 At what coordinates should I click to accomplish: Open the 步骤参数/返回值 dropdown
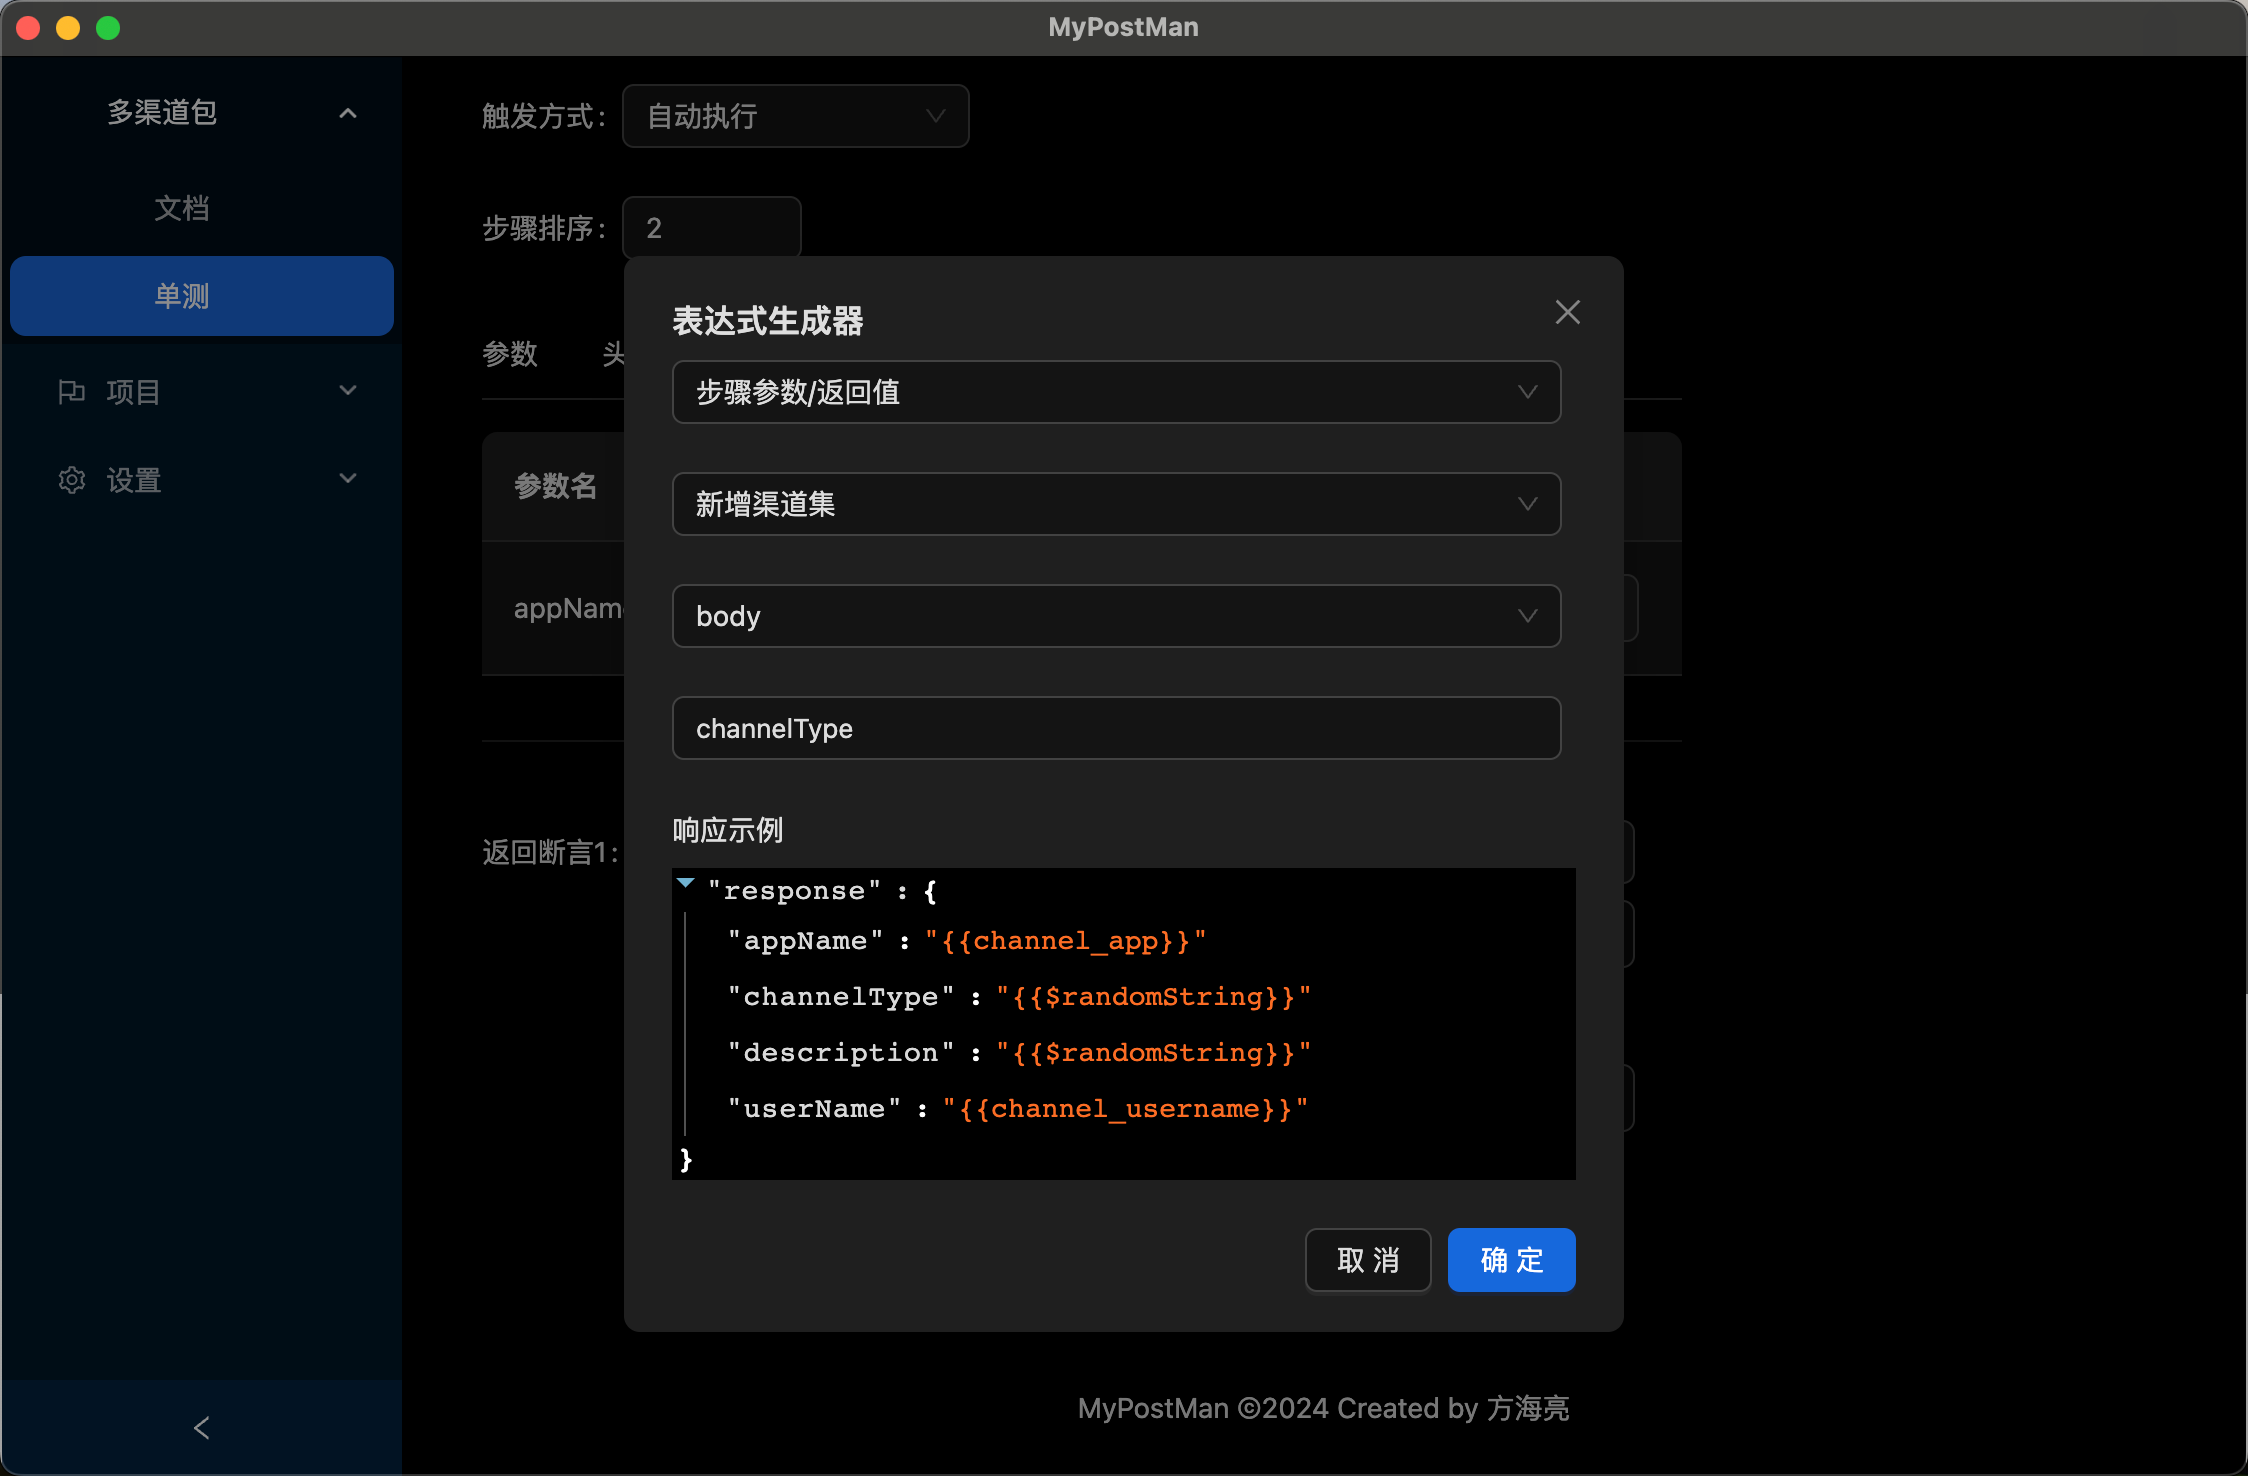pos(1115,392)
